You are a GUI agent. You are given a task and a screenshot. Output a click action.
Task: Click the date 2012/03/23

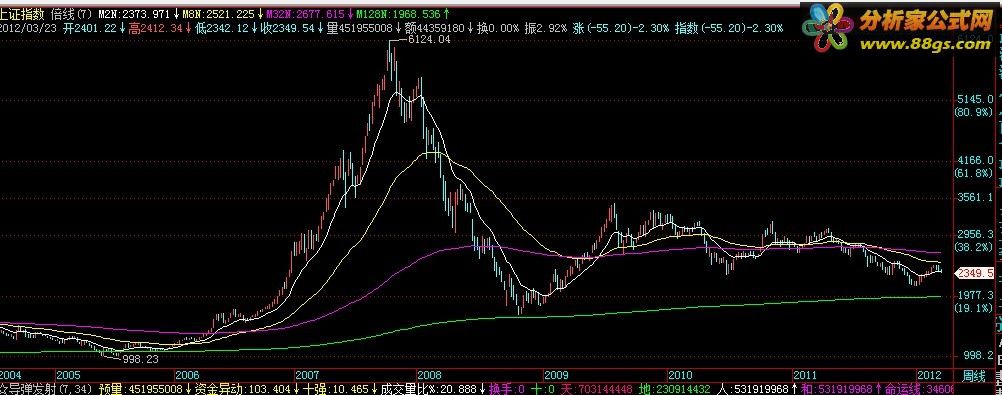(27, 28)
